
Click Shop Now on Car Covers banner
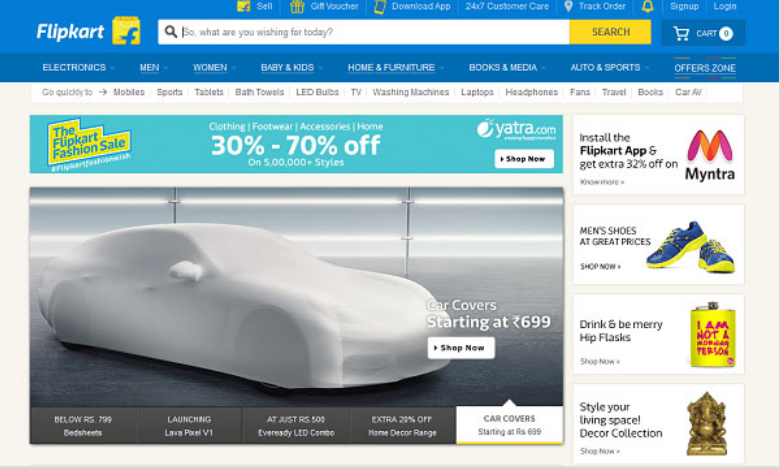[x=461, y=348]
